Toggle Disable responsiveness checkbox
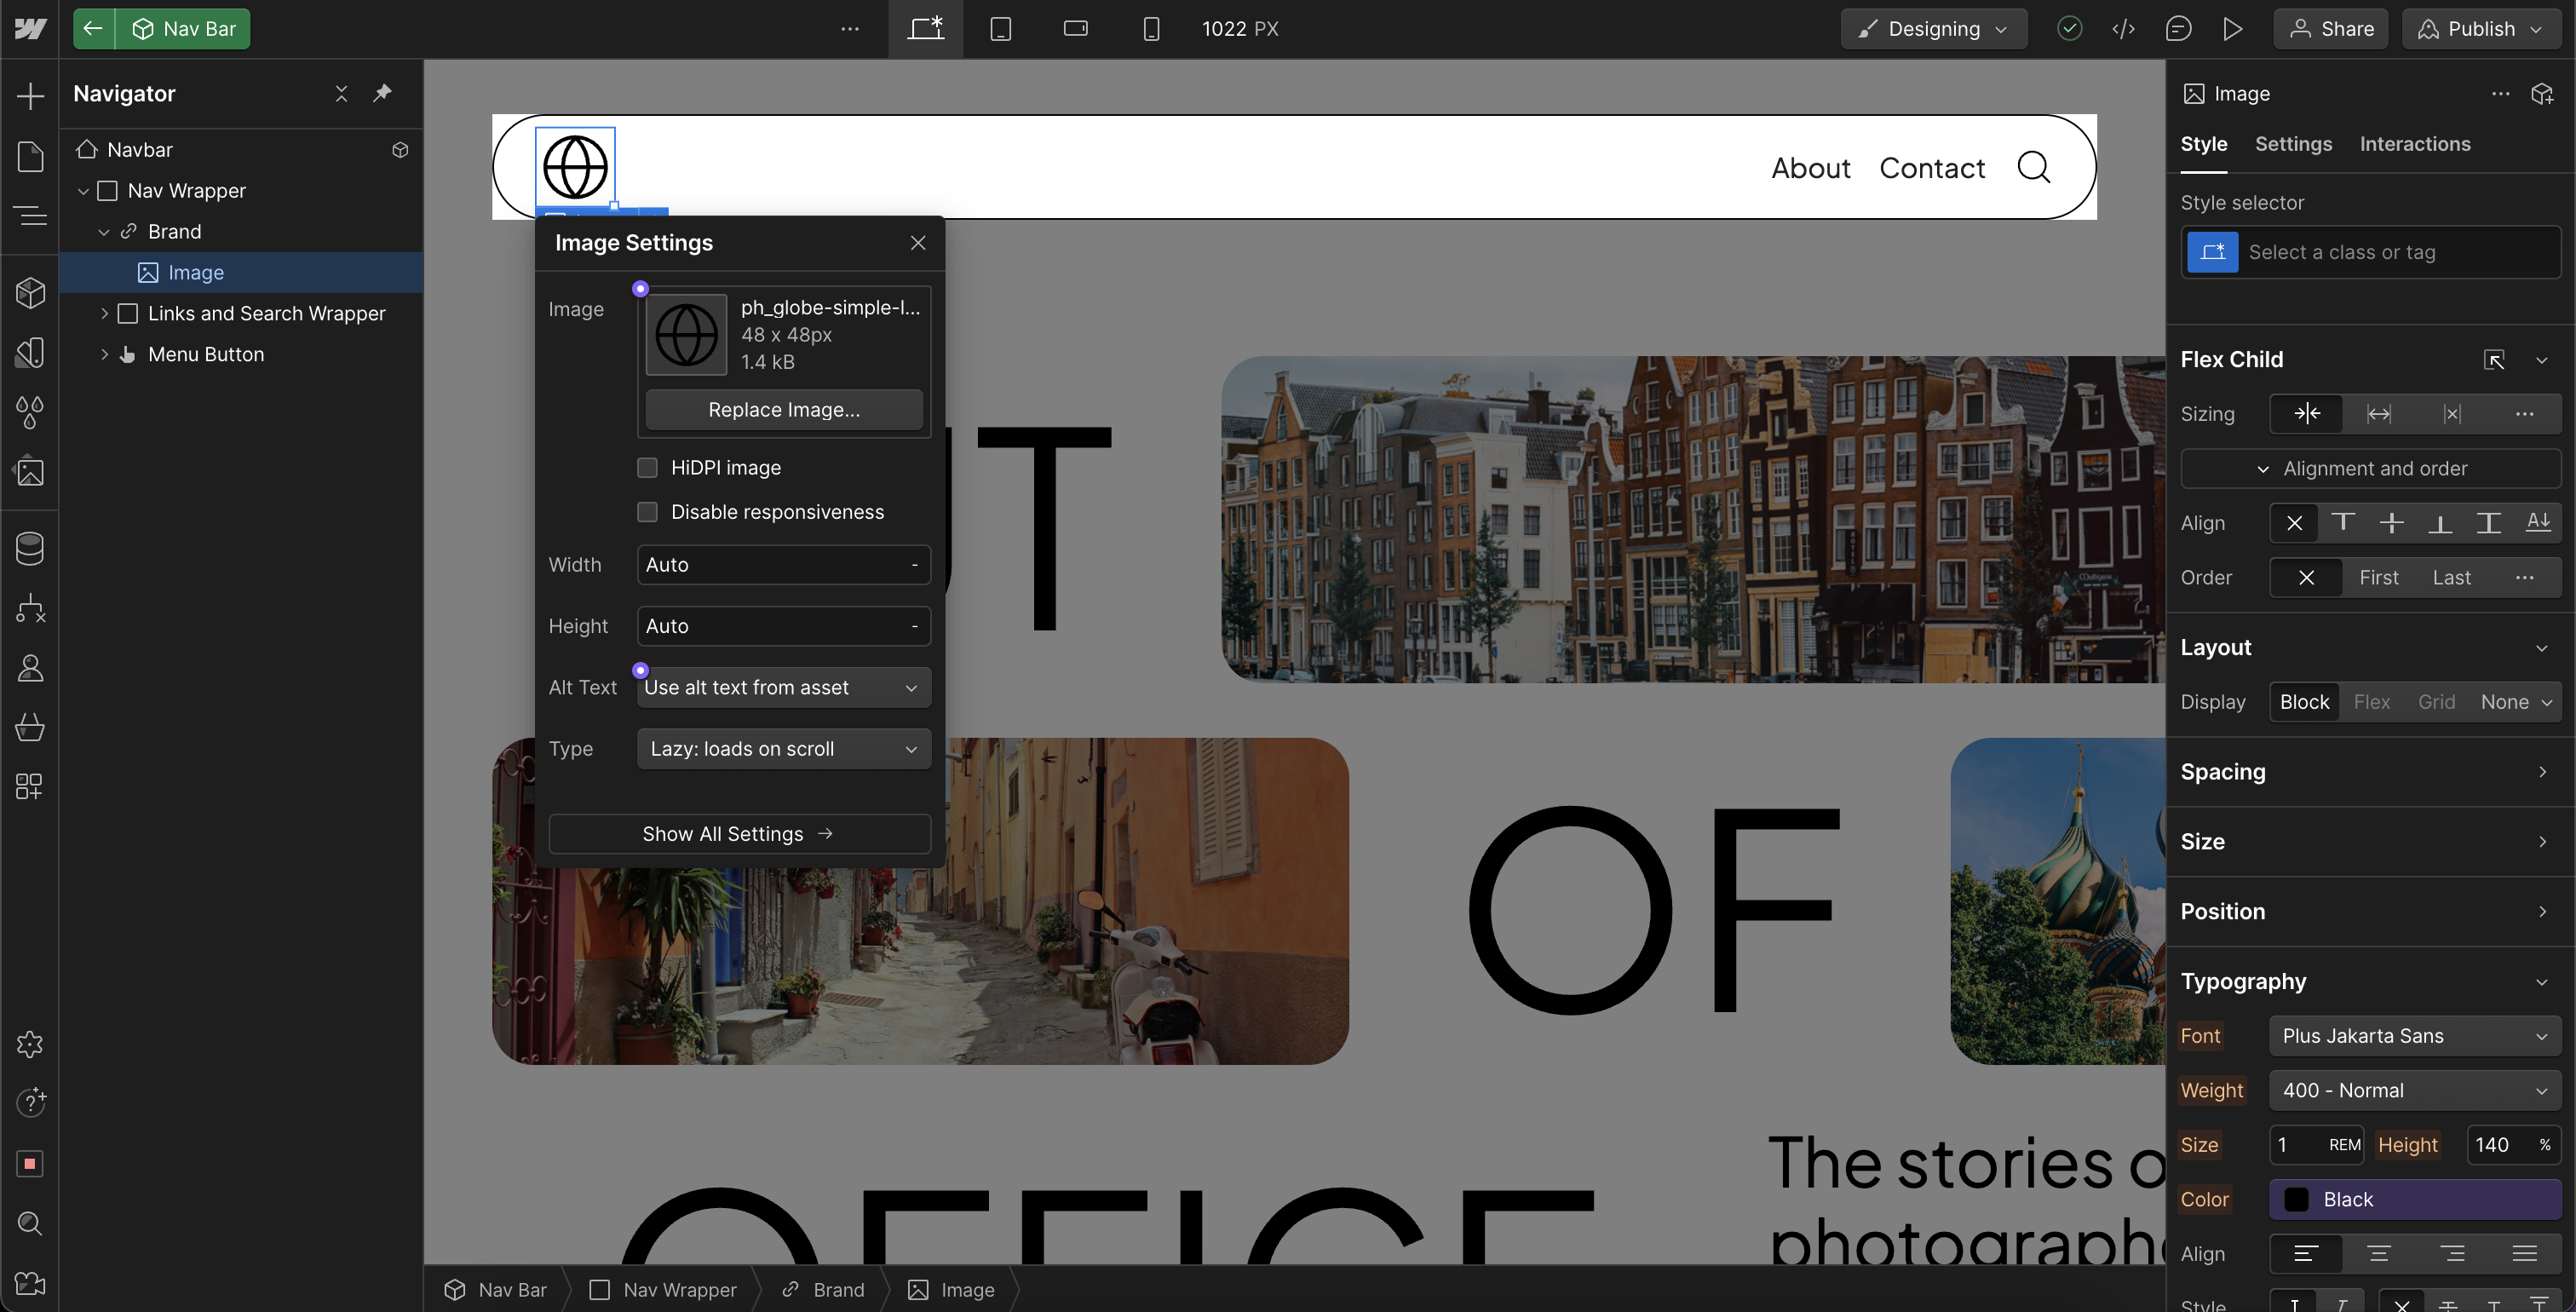This screenshot has width=2576, height=1312. coord(648,511)
